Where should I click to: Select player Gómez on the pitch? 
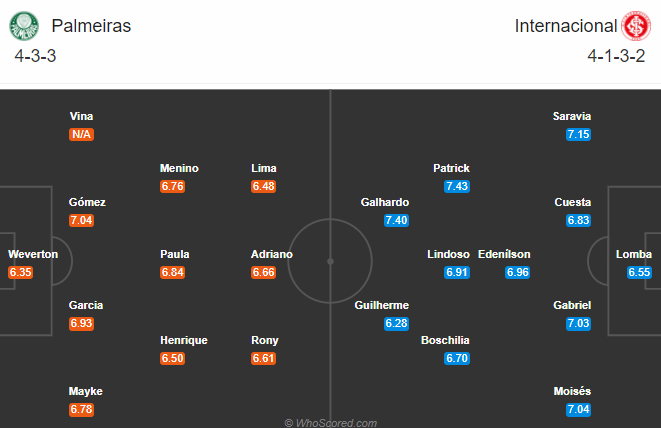87,202
